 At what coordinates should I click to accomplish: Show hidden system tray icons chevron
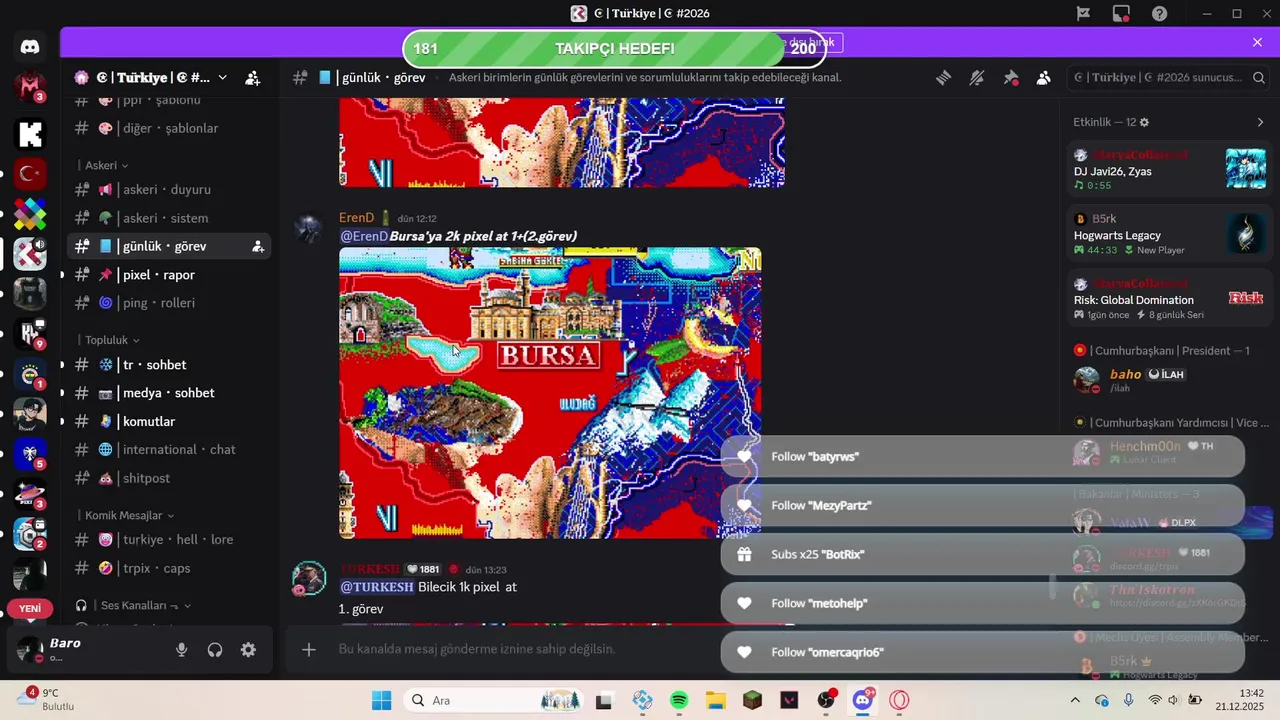1075,700
